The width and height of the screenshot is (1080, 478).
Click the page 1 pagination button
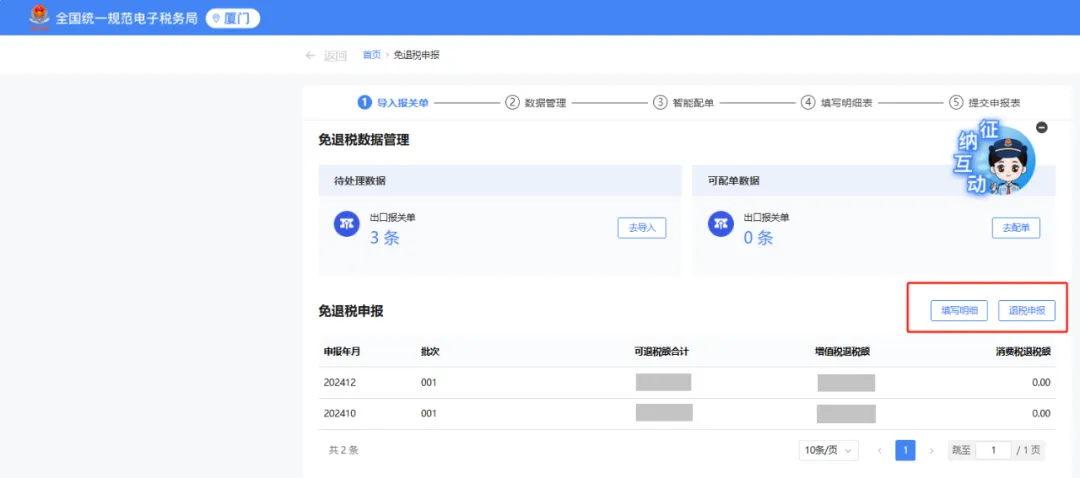905,450
